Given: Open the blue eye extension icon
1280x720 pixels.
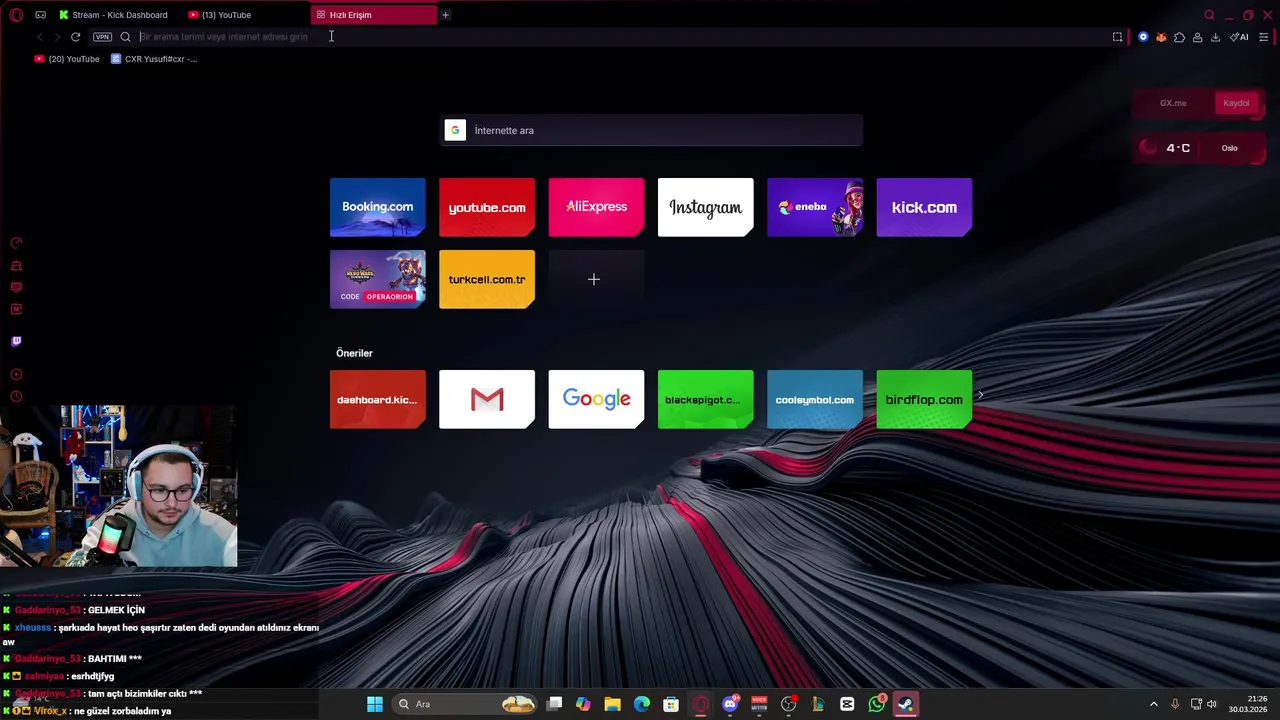Looking at the screenshot, I should [x=1143, y=37].
